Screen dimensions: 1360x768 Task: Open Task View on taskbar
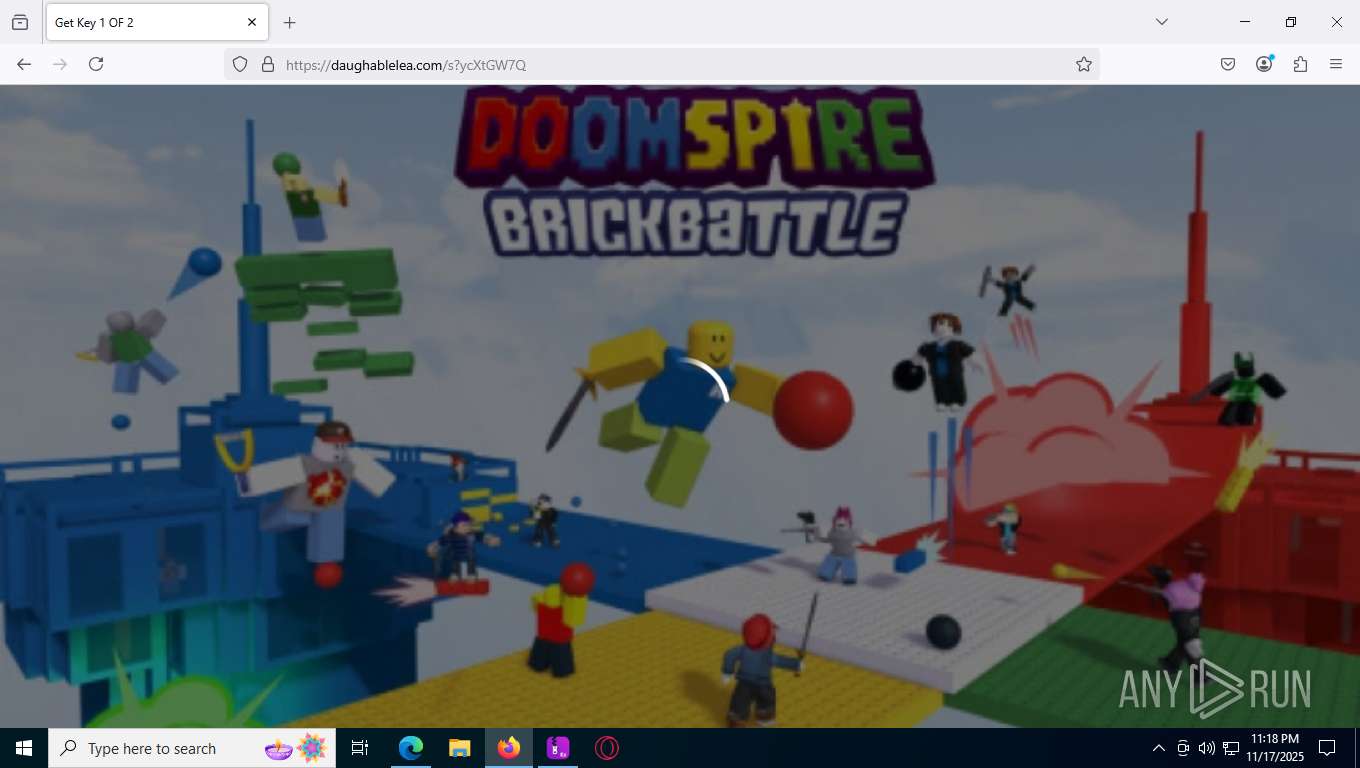(360, 748)
